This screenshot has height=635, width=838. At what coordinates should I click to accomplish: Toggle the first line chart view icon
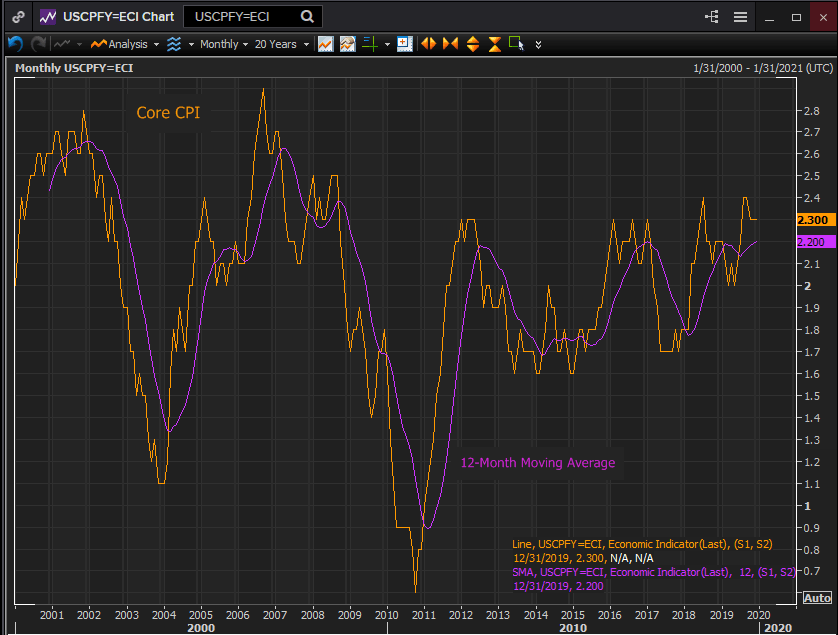pyautogui.click(x=325, y=44)
